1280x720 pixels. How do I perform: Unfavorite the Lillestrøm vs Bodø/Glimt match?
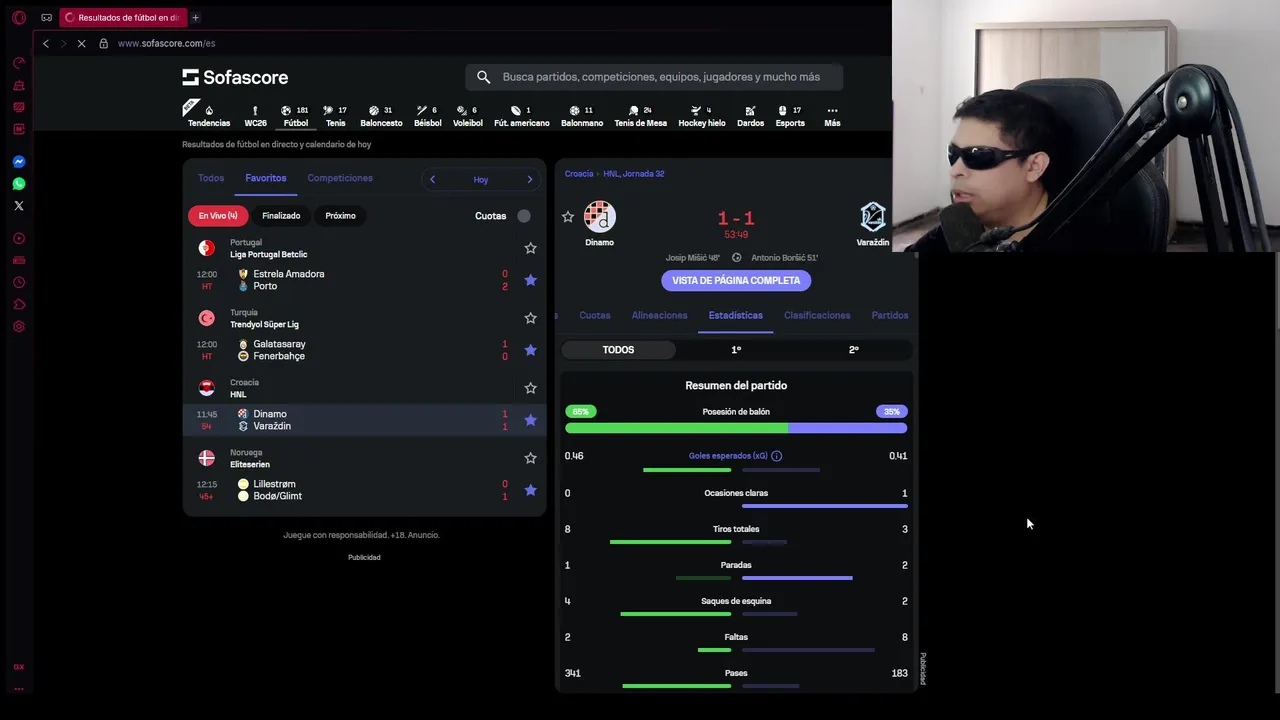531,490
